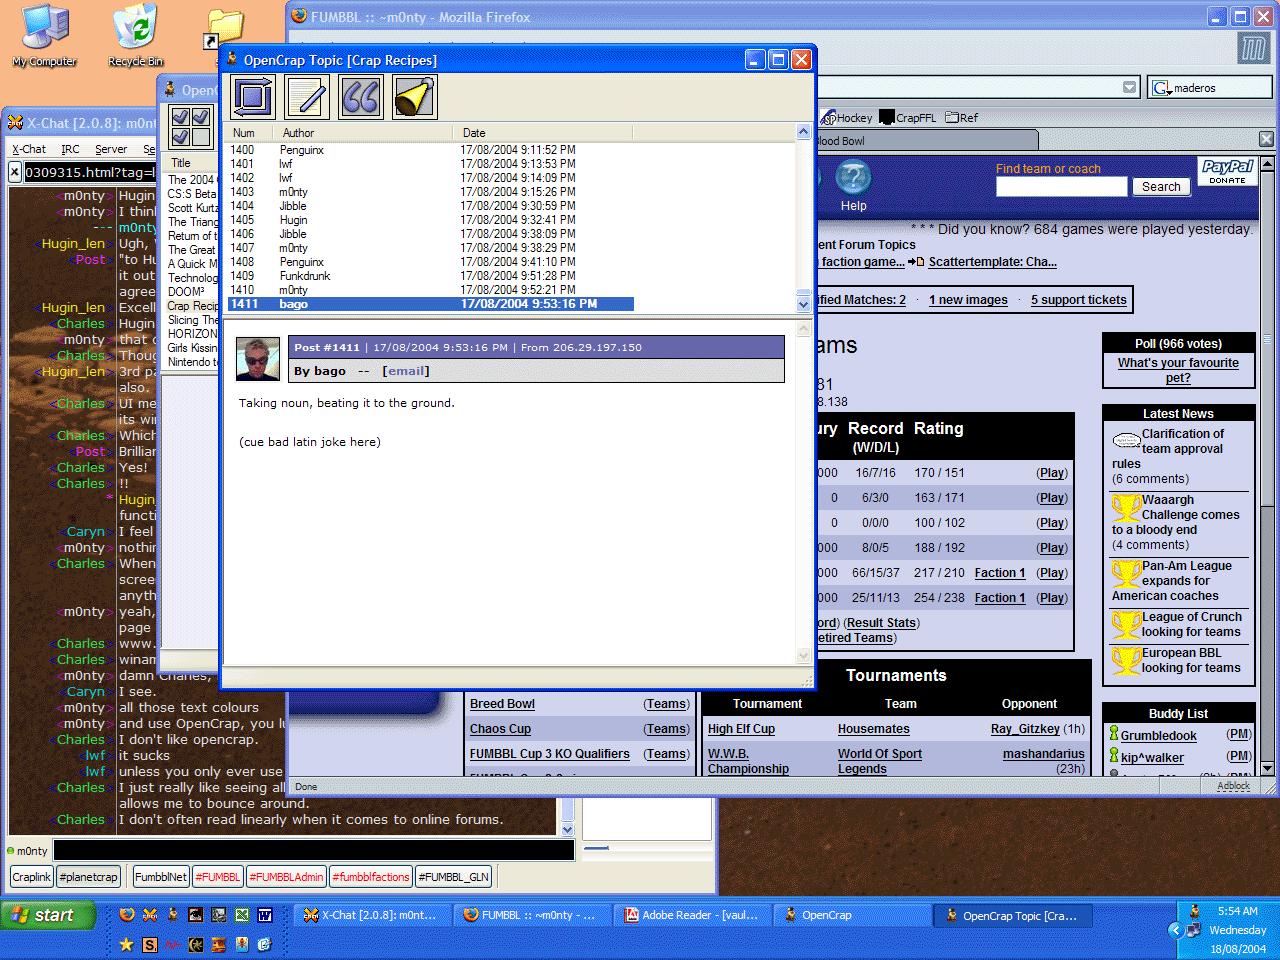Open Recycle Bin desktop icon
Viewport: 1280px width, 960px height.
coord(135,36)
